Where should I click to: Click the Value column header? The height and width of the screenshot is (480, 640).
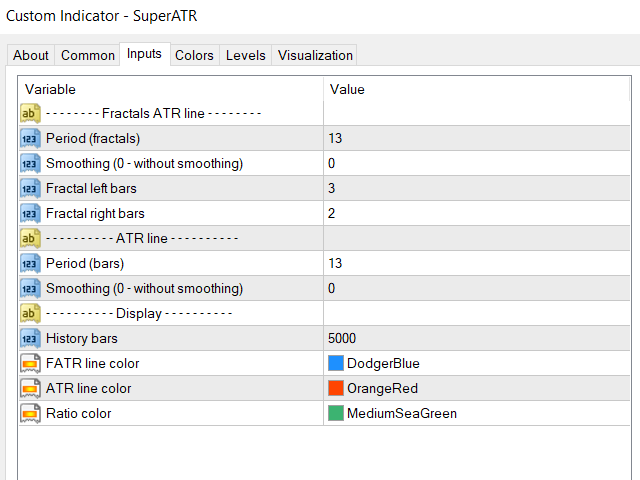click(x=477, y=89)
